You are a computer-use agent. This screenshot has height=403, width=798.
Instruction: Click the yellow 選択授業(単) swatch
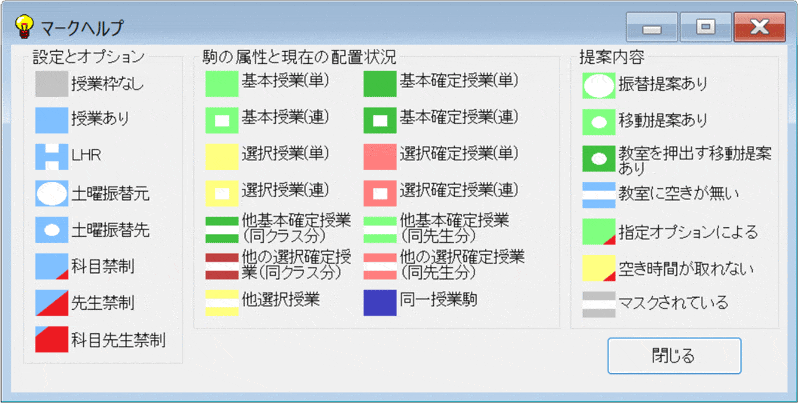pyautogui.click(x=221, y=156)
